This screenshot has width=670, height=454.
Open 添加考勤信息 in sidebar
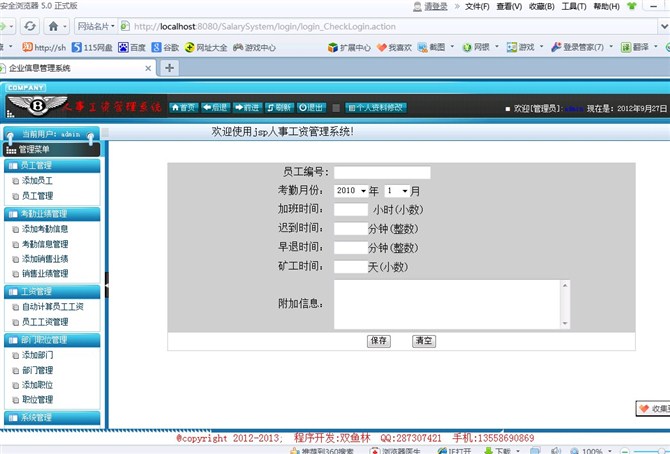(x=45, y=229)
